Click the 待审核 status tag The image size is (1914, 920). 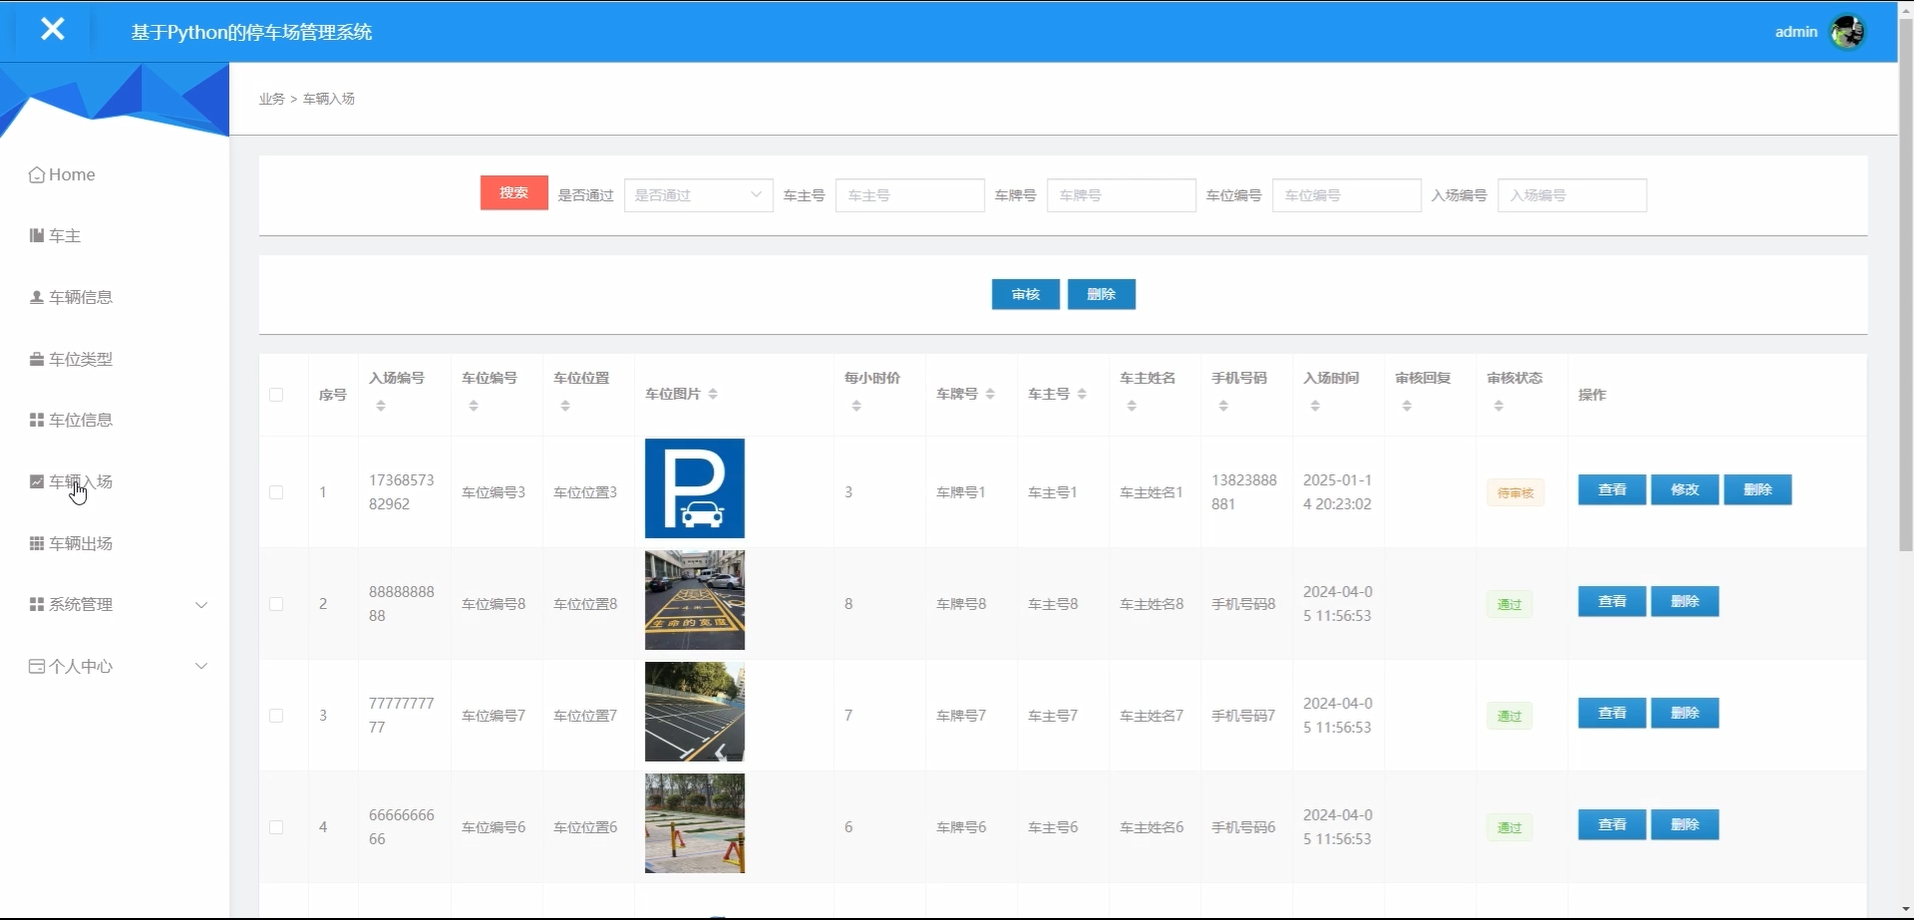pos(1516,493)
